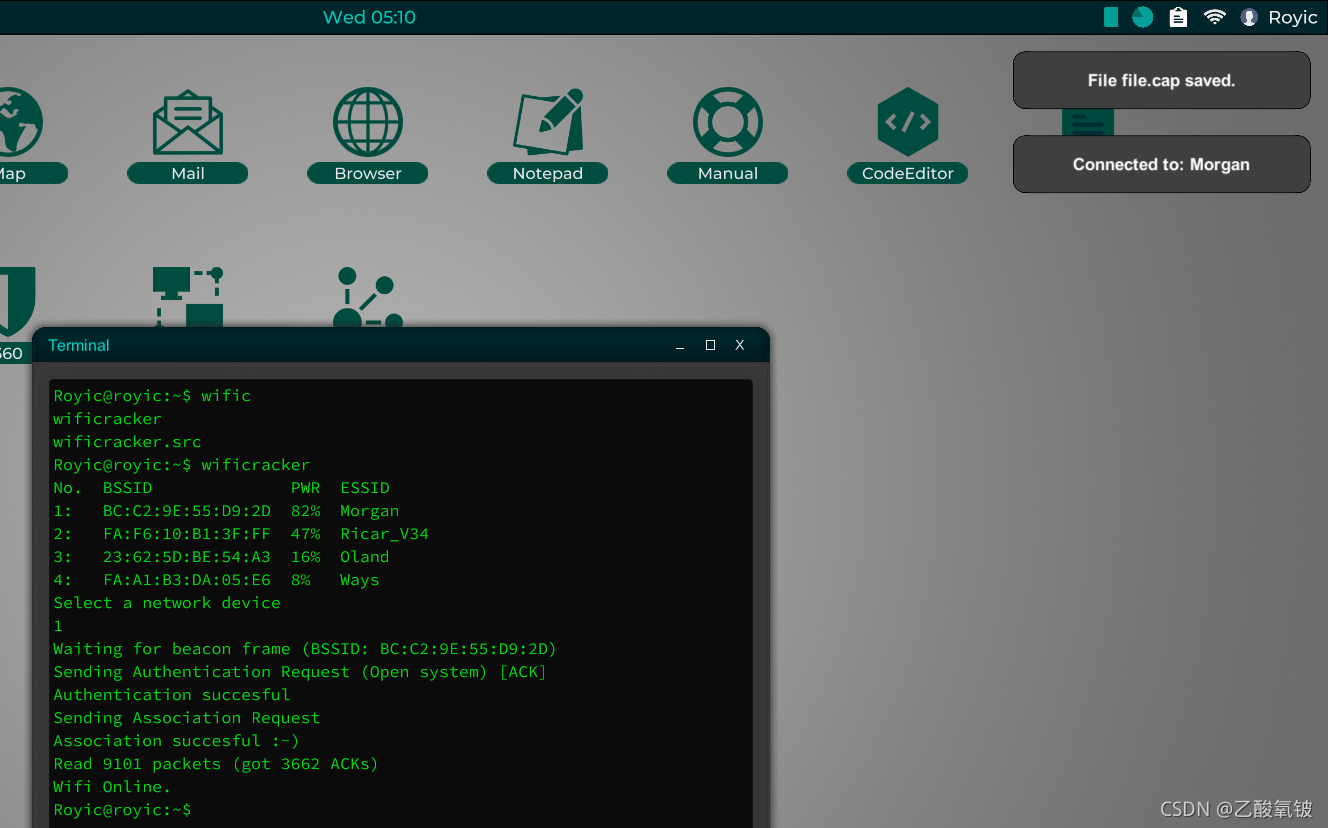Click the partially hidden document icon behind notifications
The height and width of the screenshot is (828, 1328).
(1088, 122)
